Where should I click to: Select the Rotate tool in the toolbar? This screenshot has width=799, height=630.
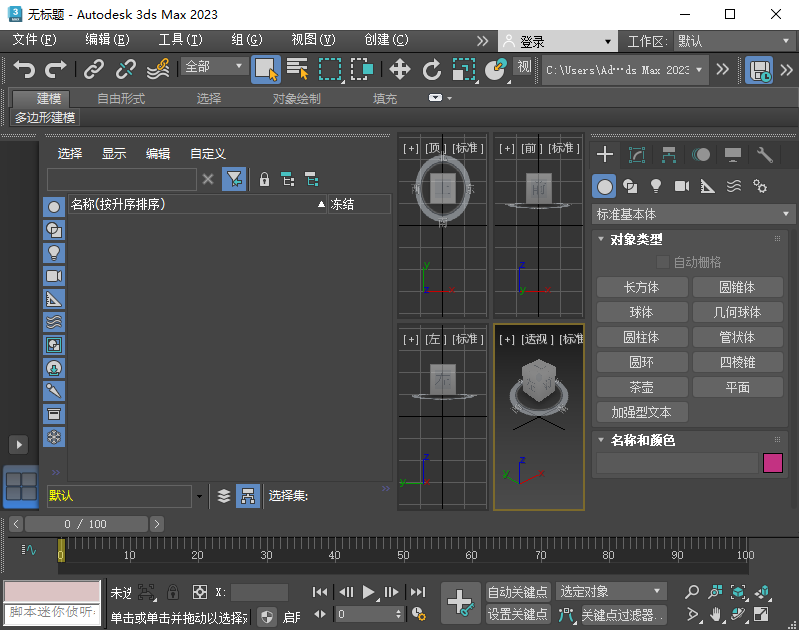432,69
